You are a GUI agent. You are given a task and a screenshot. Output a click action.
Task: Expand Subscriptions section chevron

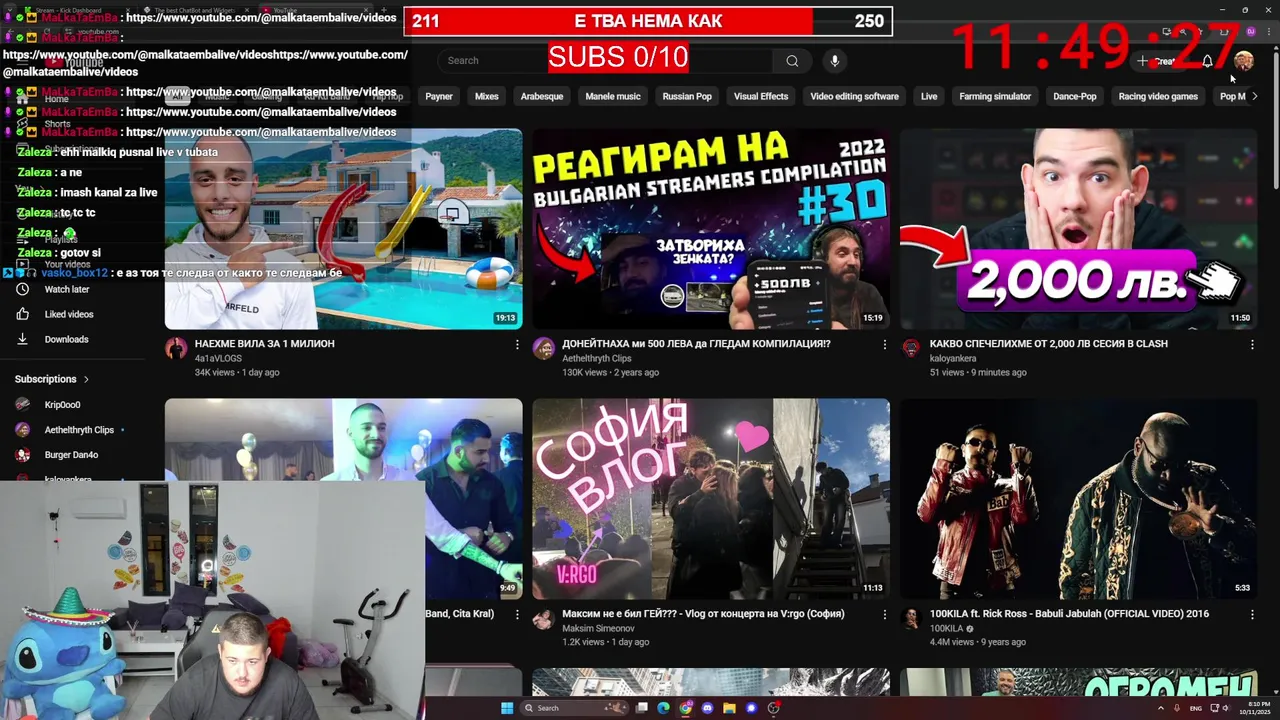tap(86, 379)
